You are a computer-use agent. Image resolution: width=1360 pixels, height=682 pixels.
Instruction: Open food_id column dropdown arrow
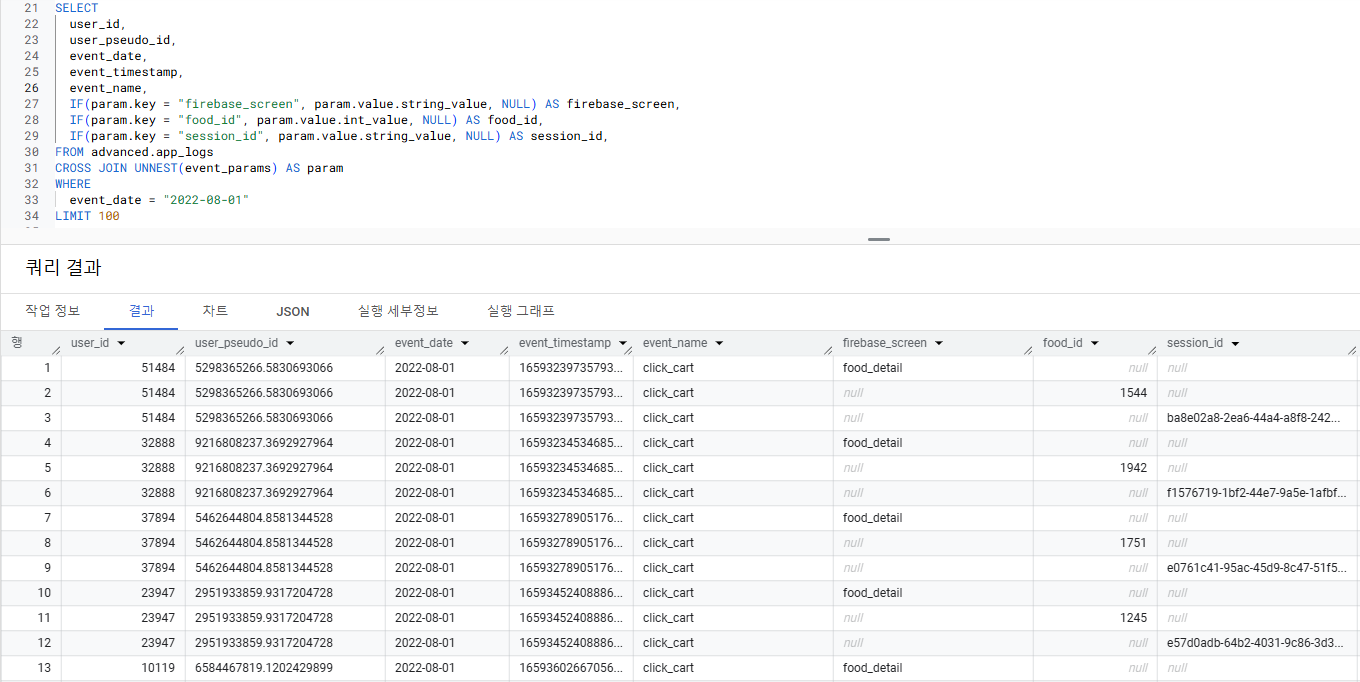coord(1095,343)
